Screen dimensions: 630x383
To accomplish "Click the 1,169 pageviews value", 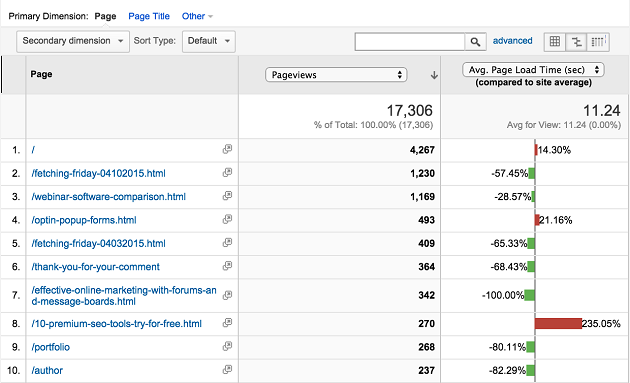I will (x=422, y=197).
